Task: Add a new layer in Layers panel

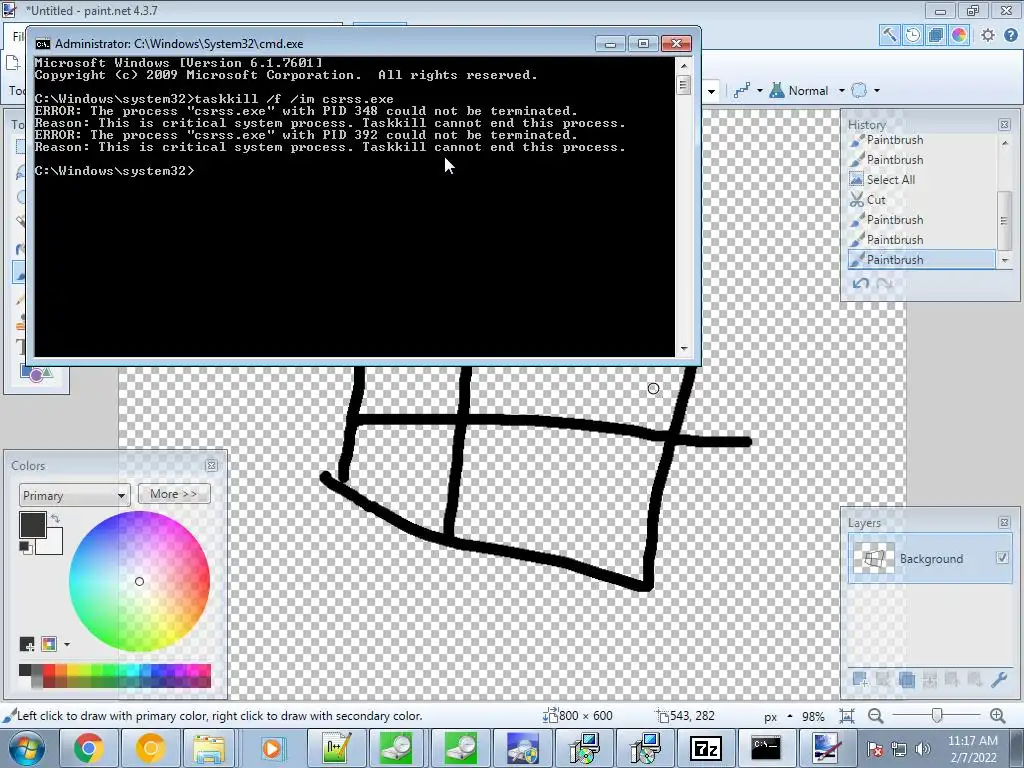Action: point(860,680)
